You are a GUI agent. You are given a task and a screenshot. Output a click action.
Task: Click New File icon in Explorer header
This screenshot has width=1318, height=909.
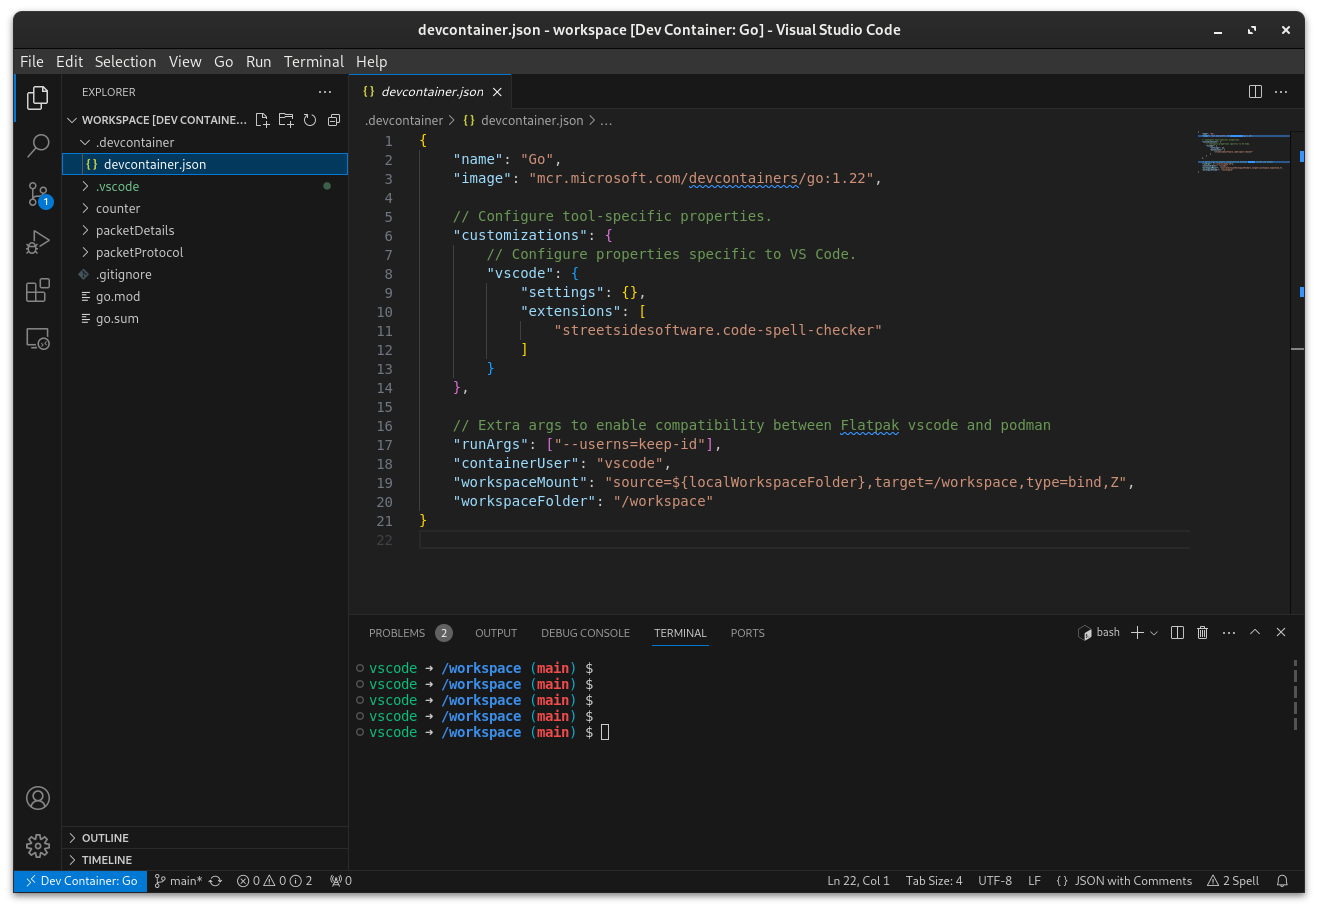[x=262, y=120]
